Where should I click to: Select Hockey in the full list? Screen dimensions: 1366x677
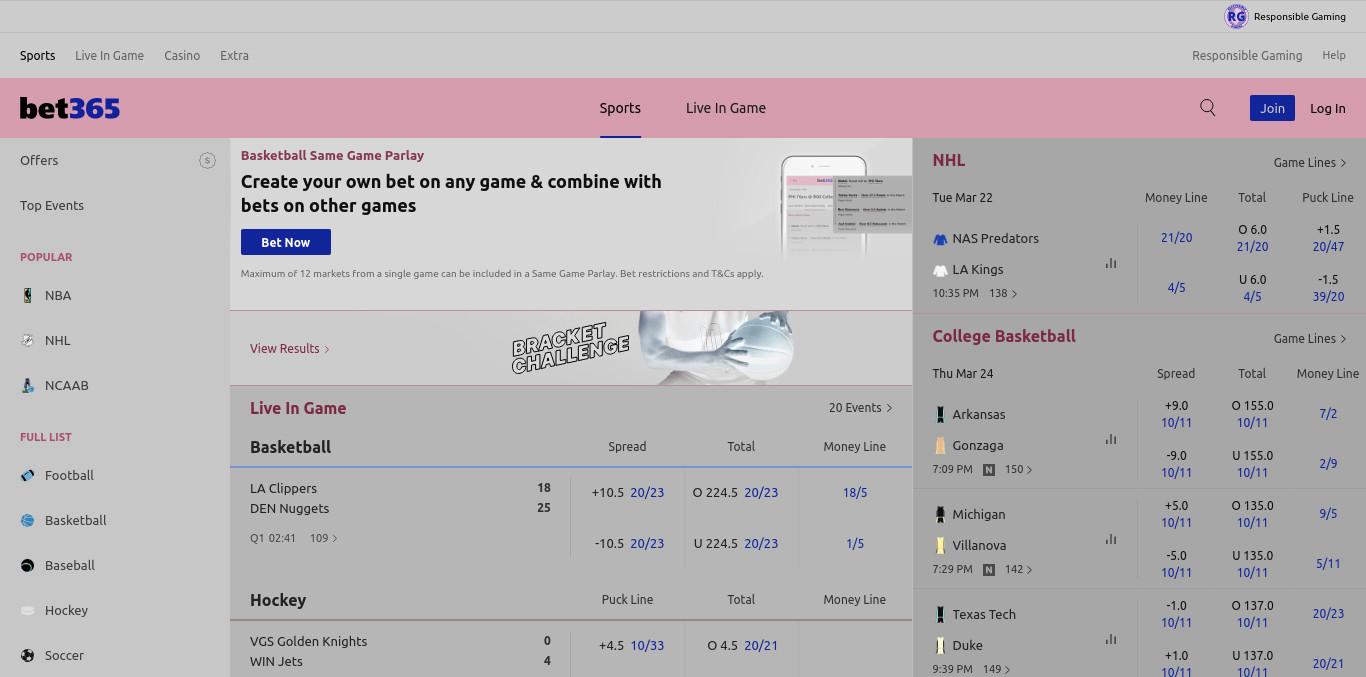(66, 610)
